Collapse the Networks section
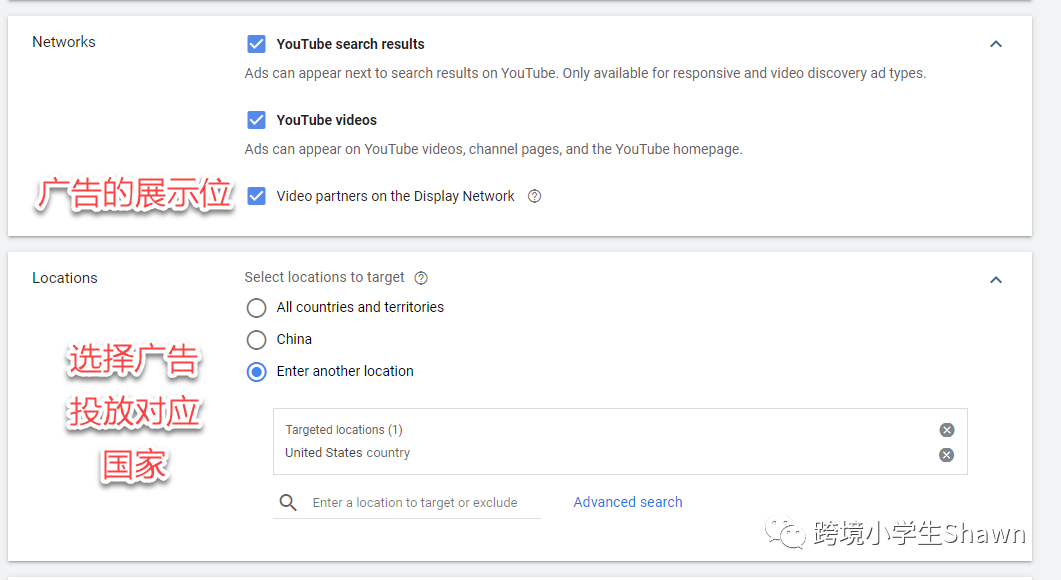The height and width of the screenshot is (580, 1061). pyautogui.click(x=995, y=44)
